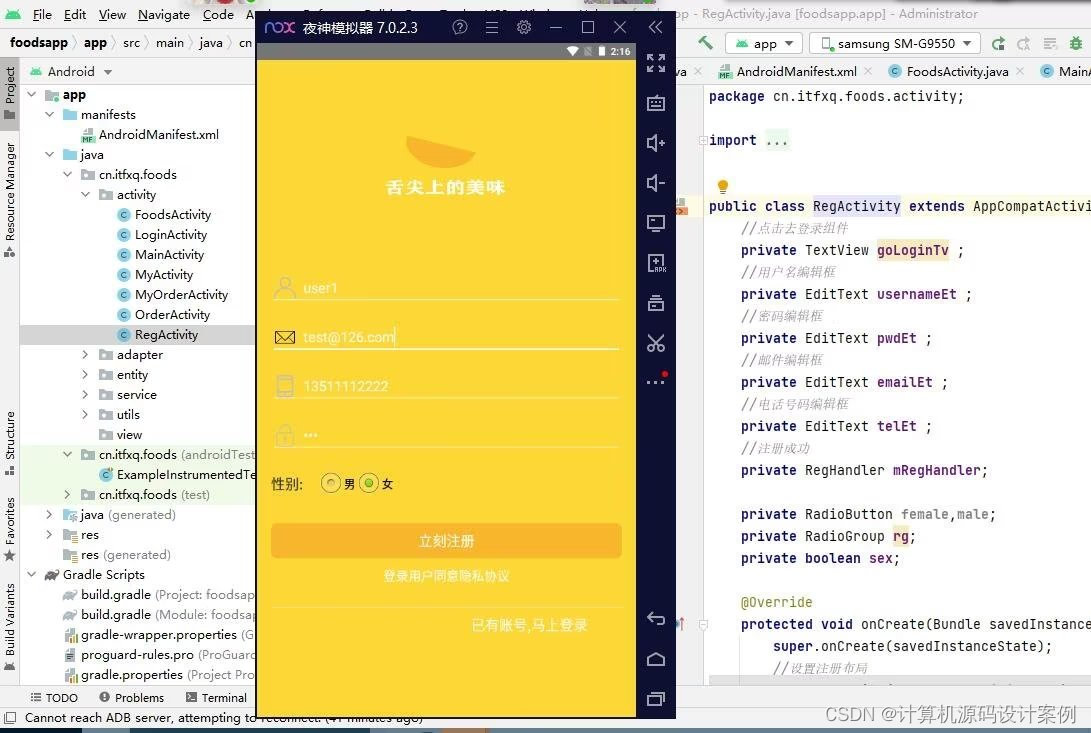Screen dimensions: 1091x733
Task: Open Nox emulator help icon
Action: 460,27
